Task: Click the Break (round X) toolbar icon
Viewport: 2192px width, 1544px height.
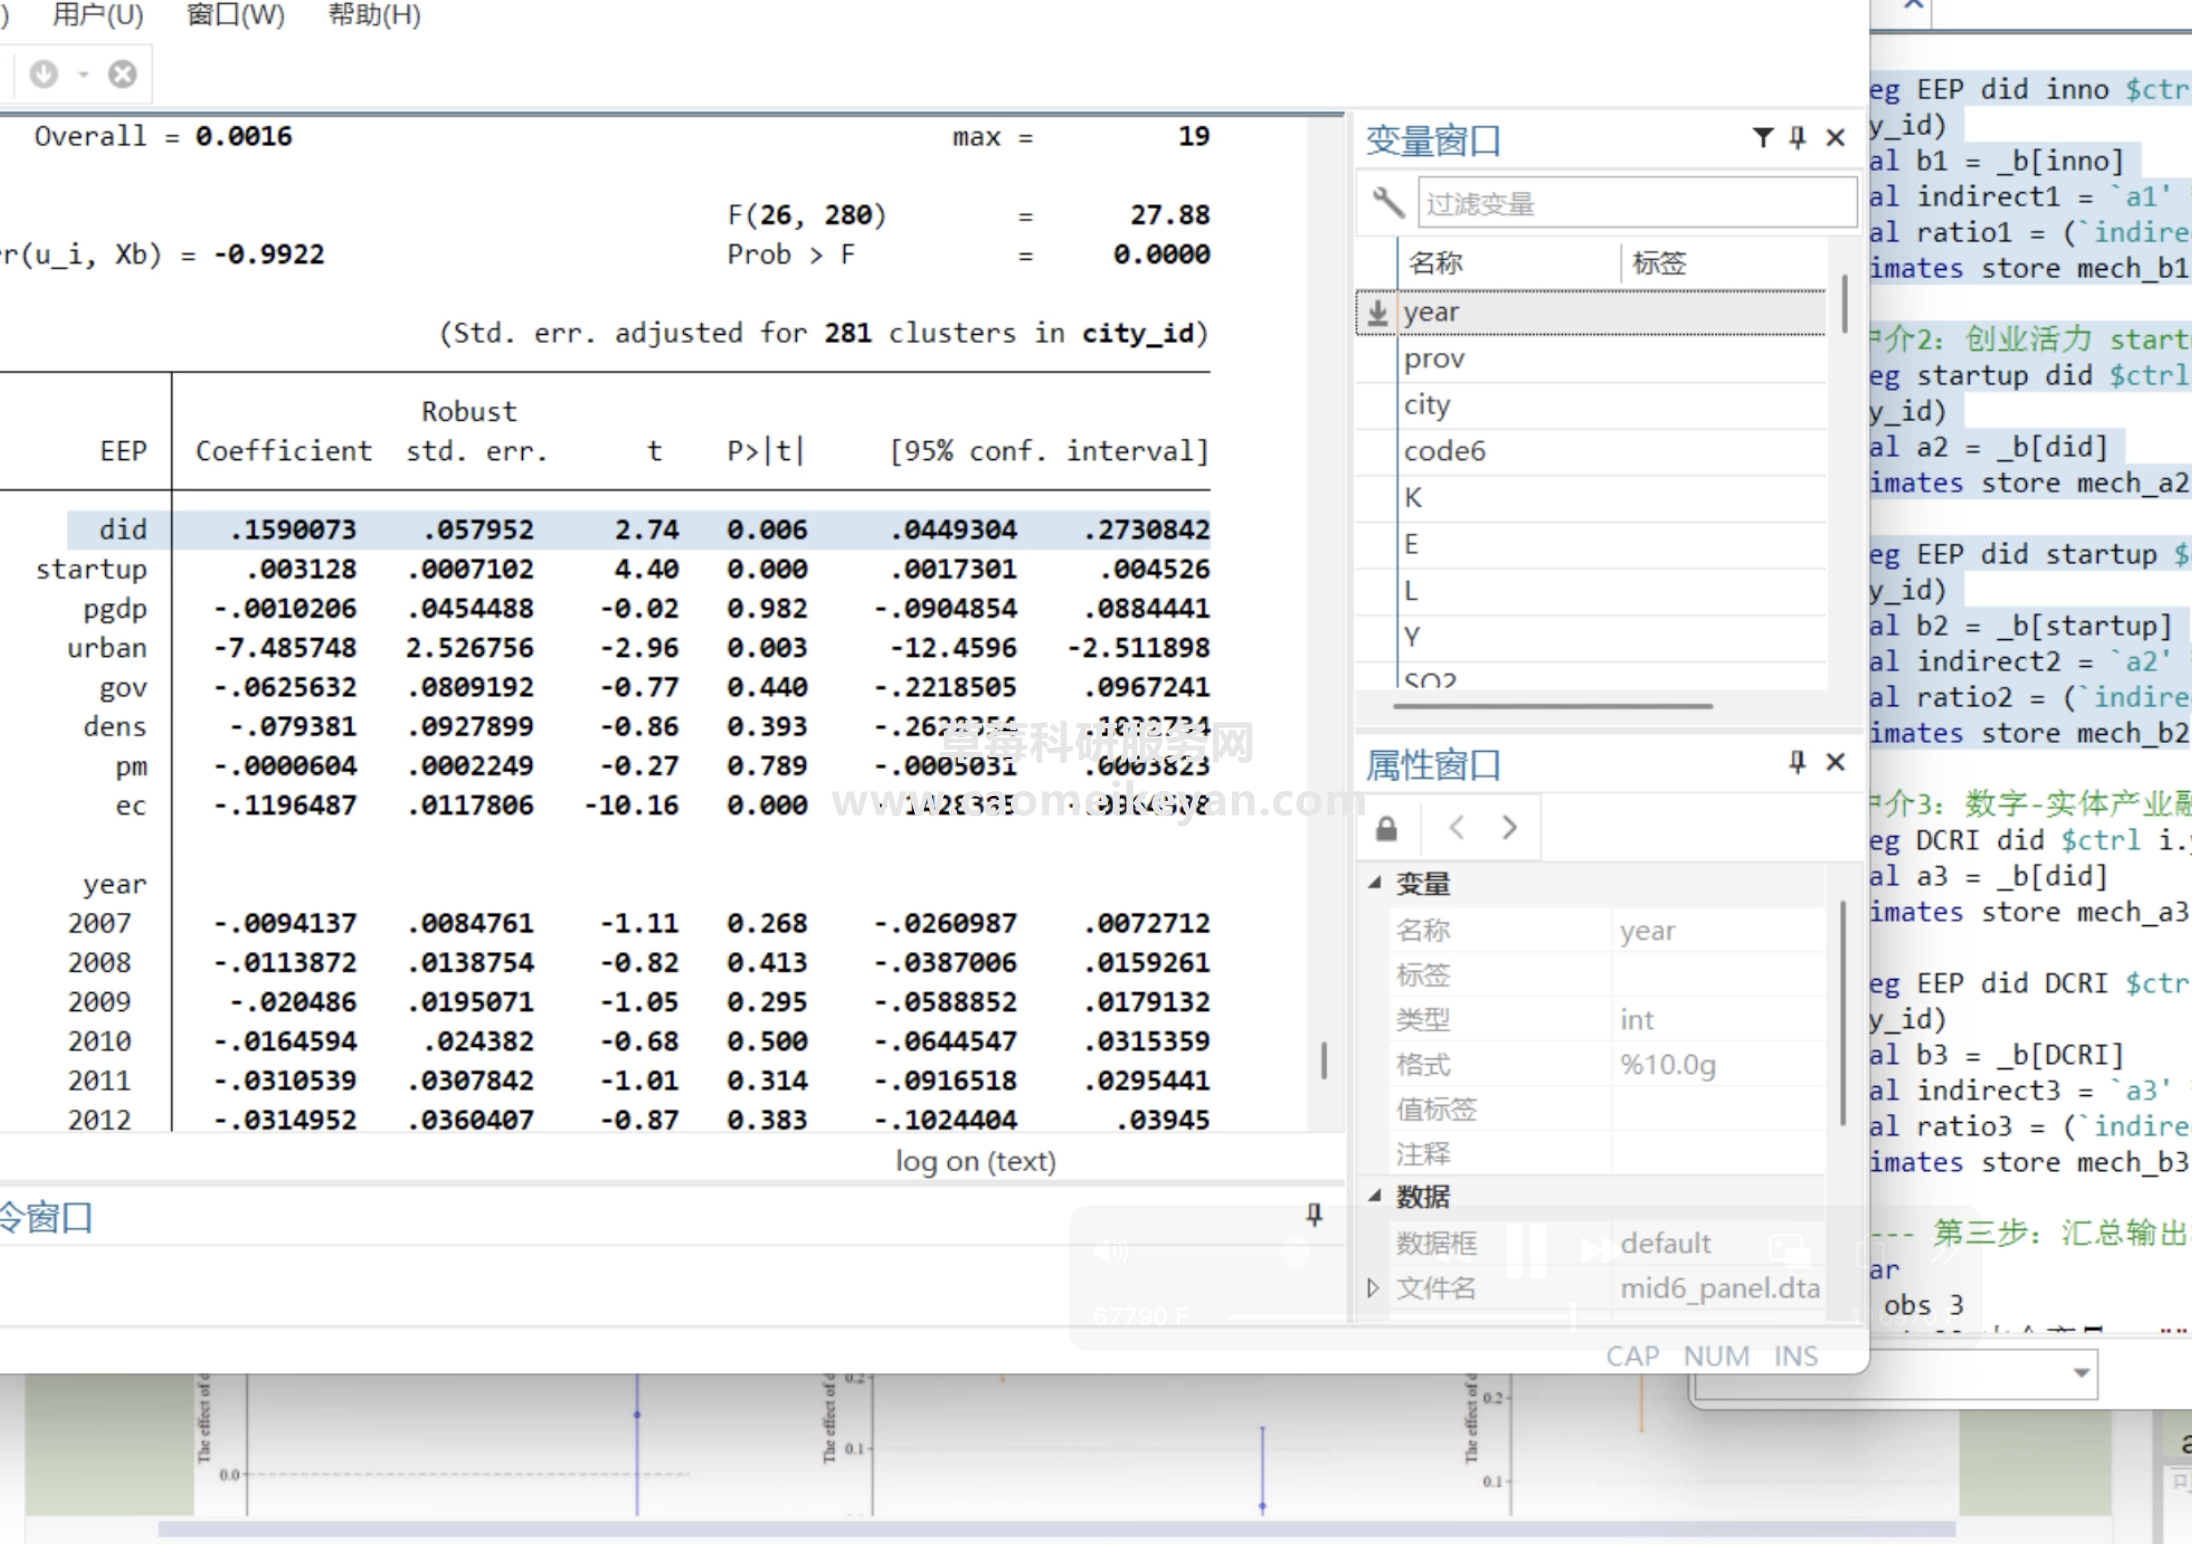Action: [x=122, y=74]
